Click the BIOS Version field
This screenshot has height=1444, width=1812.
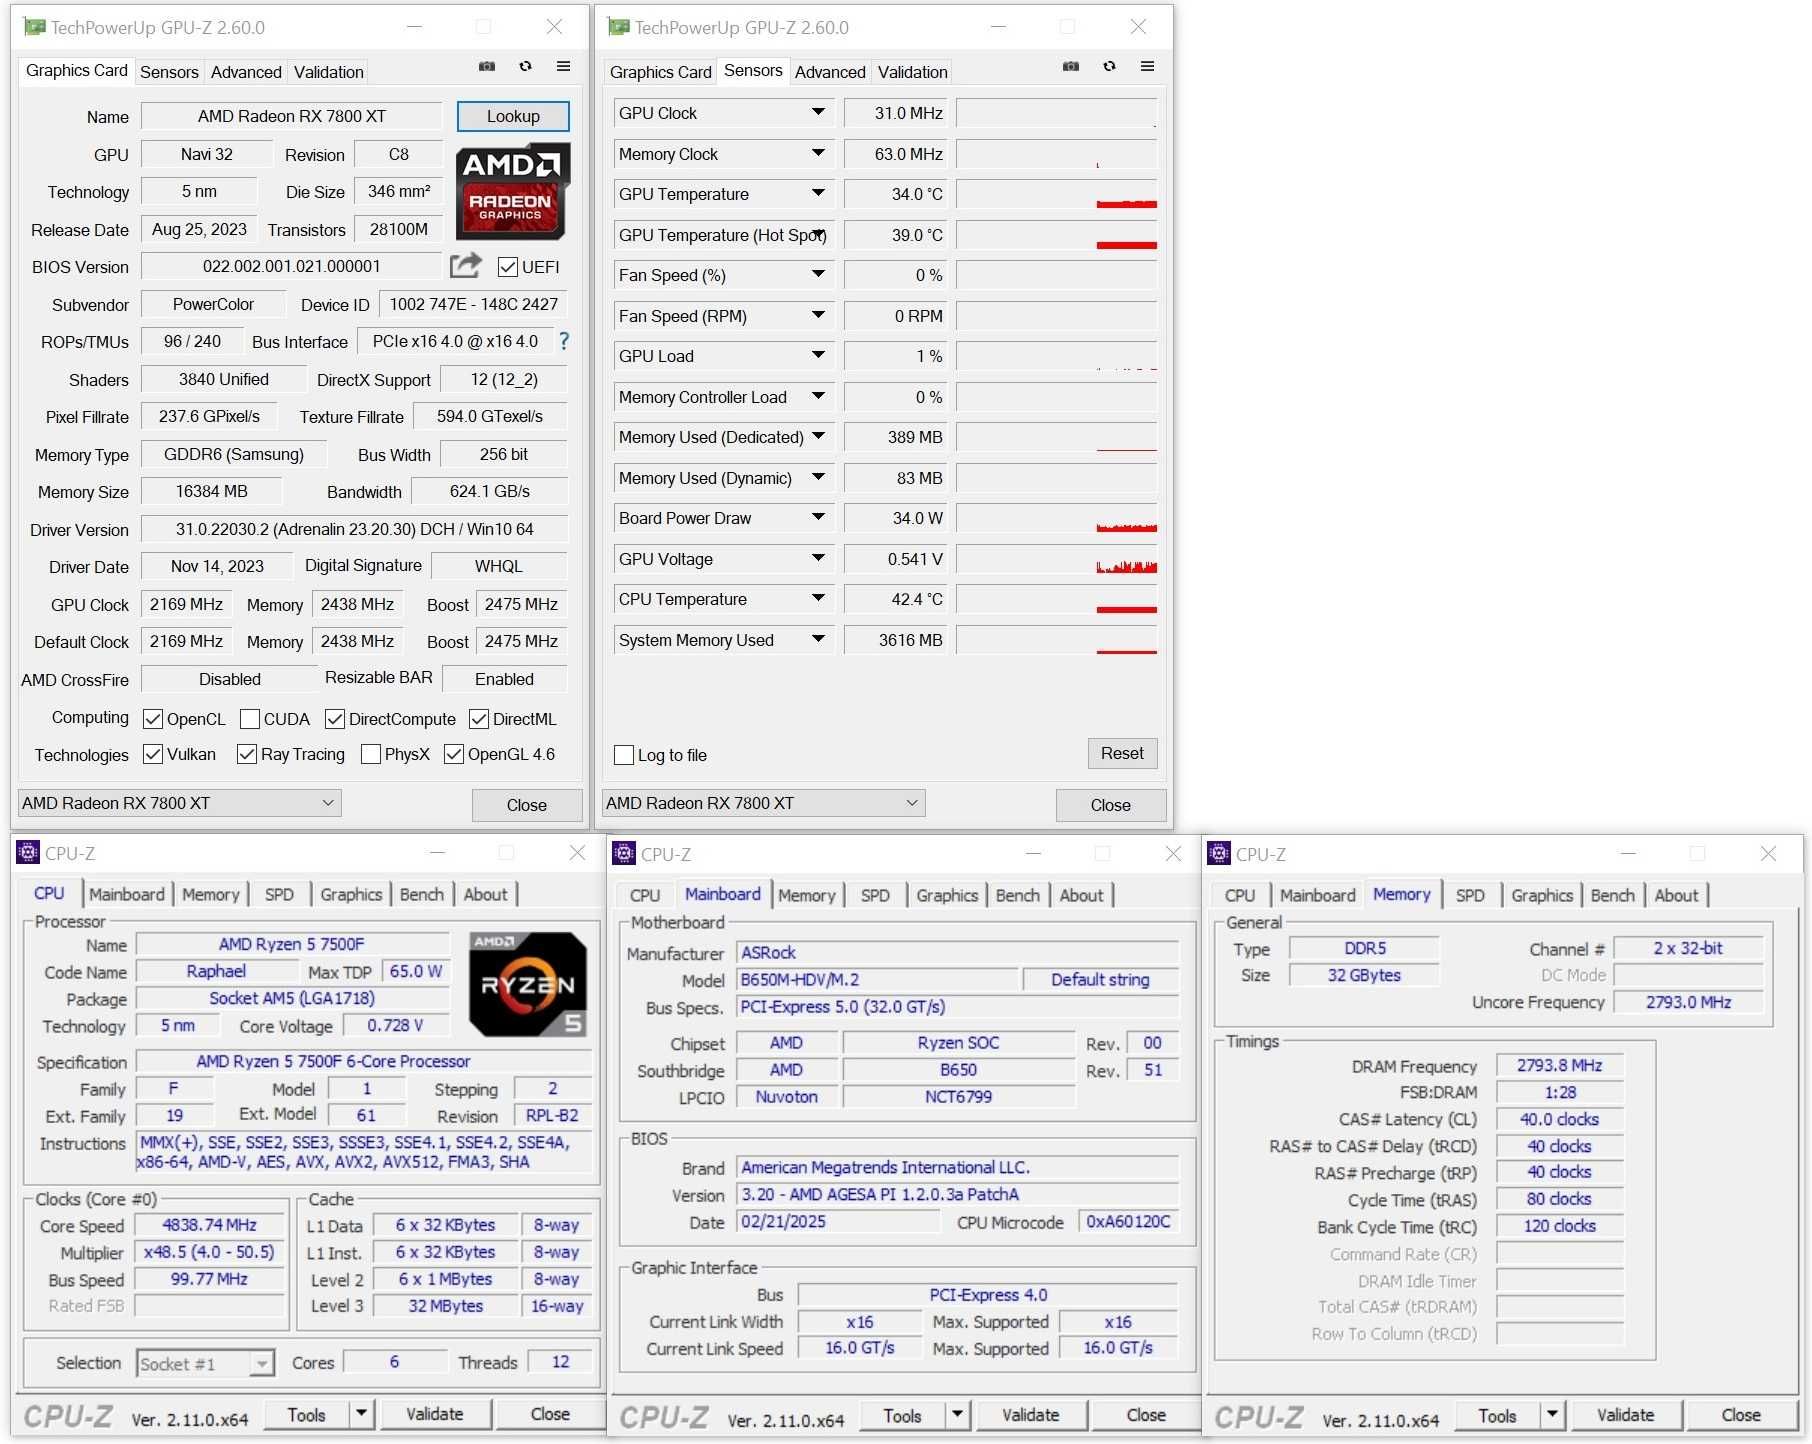click(x=291, y=266)
